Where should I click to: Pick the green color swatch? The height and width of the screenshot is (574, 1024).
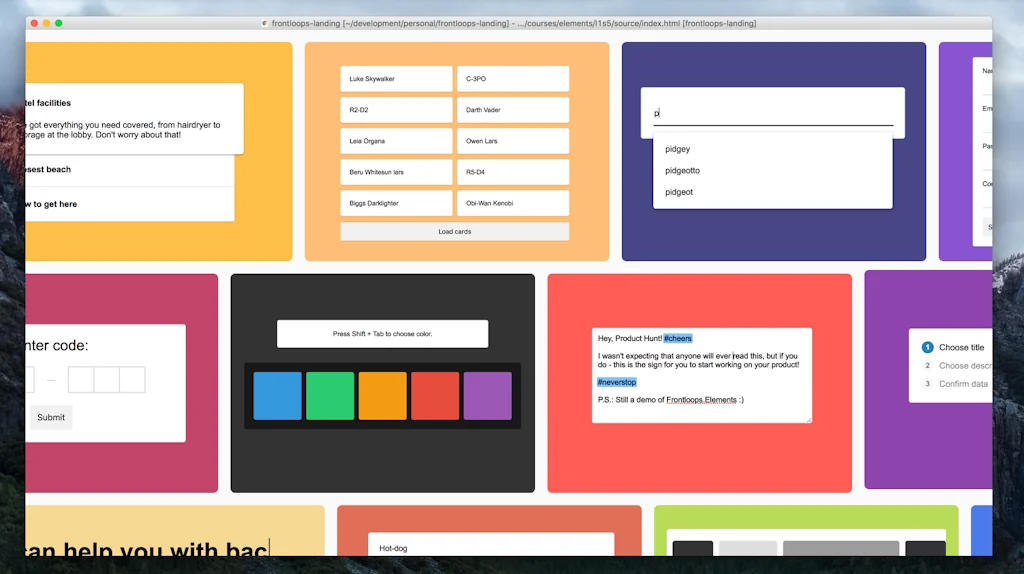click(x=330, y=396)
